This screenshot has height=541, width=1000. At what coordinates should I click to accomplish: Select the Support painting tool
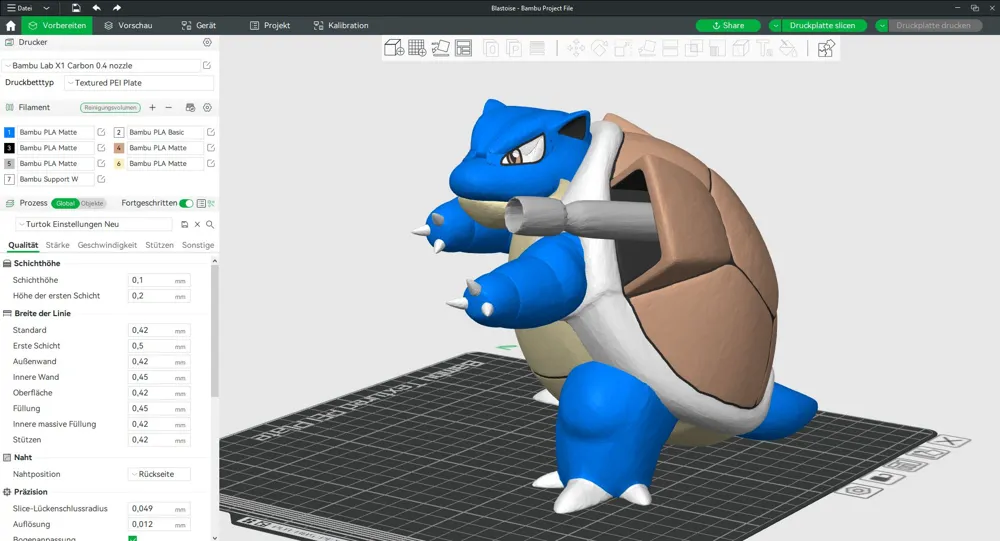tap(717, 48)
